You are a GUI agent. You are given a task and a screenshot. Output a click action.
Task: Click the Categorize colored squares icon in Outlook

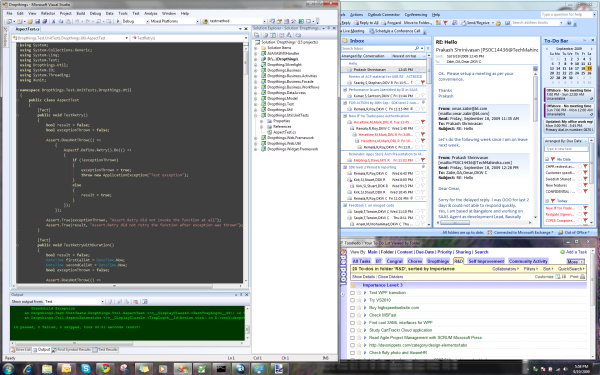(439, 23)
